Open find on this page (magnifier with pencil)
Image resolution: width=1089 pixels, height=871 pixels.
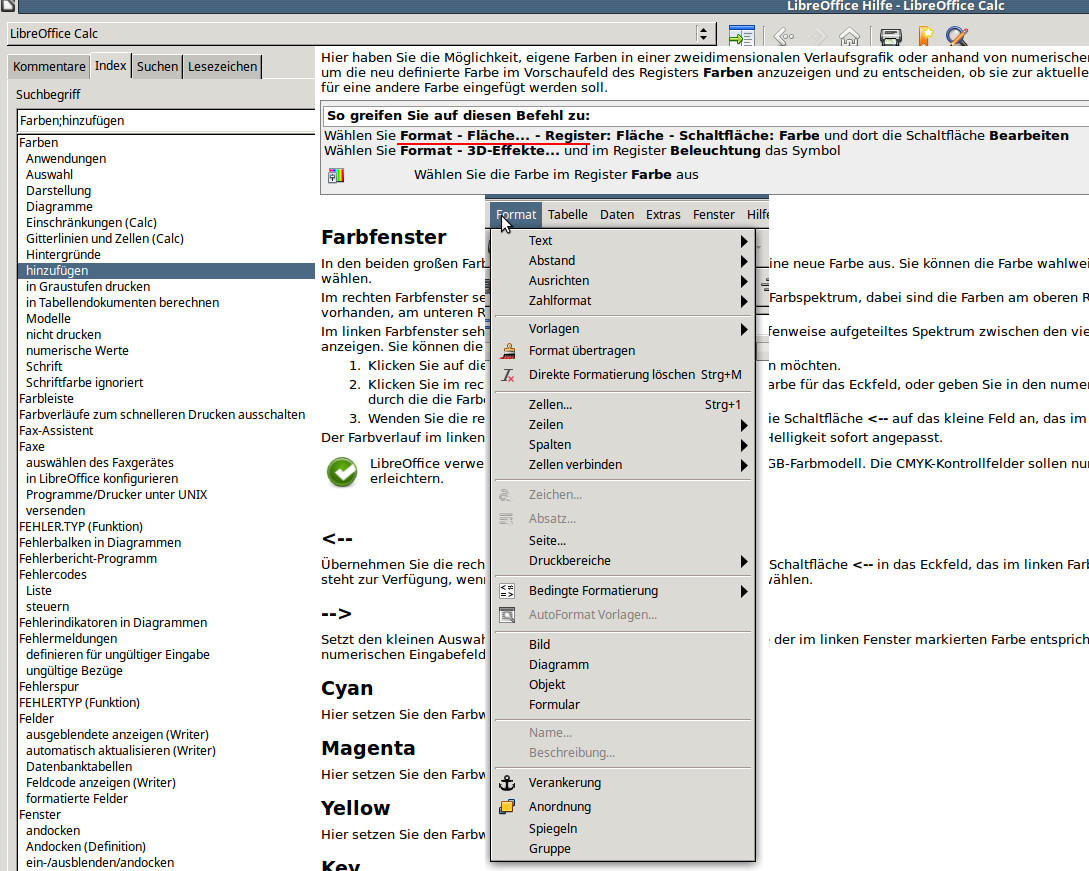[x=957, y=35]
